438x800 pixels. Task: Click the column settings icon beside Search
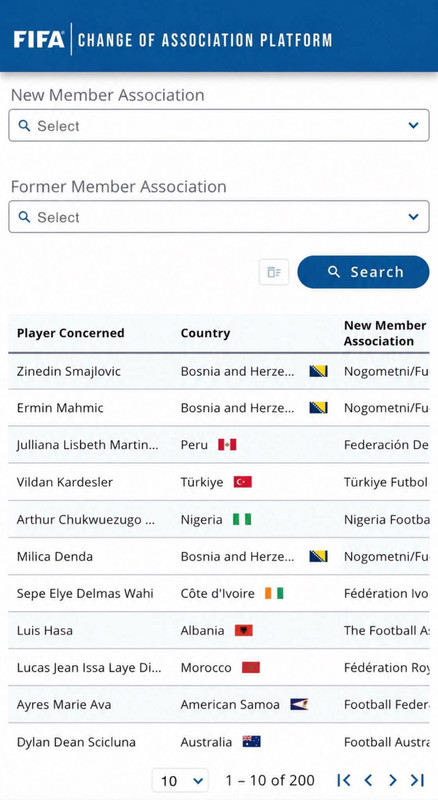[x=274, y=272]
